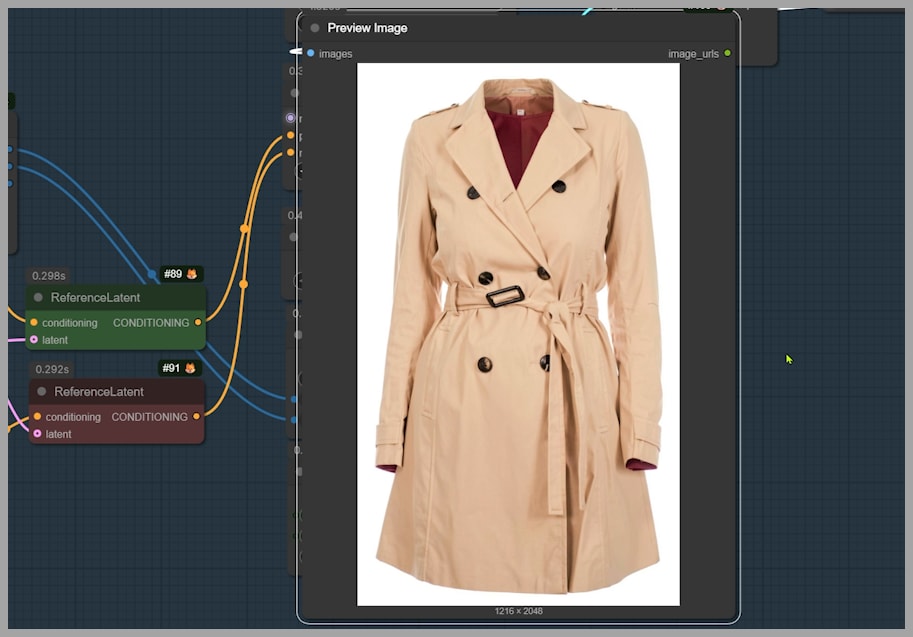This screenshot has height=637, width=913.
Task: Collapse the green ReferenceLatent node
Action: [x=39, y=297]
